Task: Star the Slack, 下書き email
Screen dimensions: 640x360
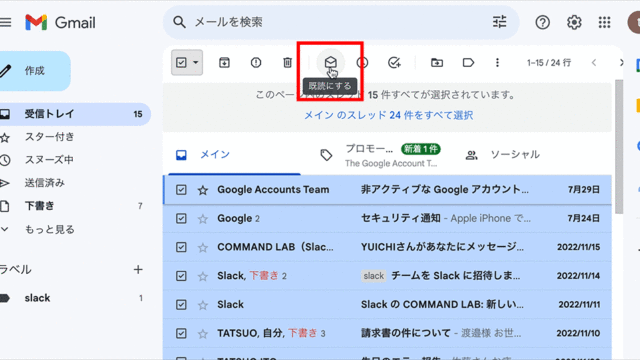Action: coord(203,276)
